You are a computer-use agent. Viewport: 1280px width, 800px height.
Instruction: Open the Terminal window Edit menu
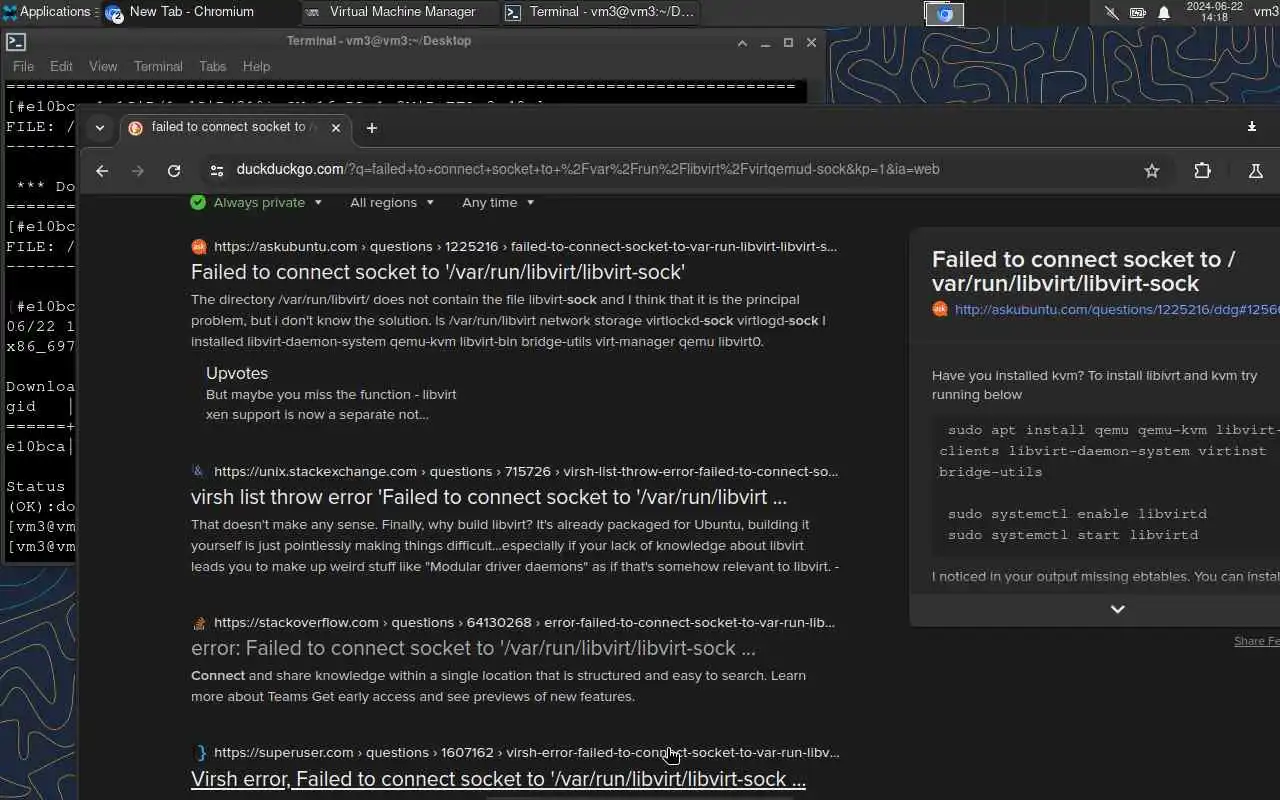(61, 66)
